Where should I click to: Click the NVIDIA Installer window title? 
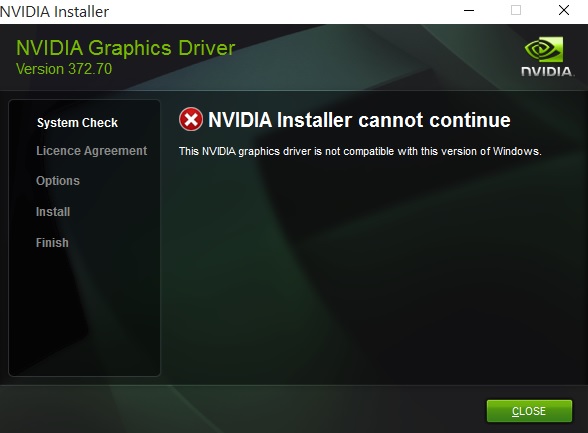tap(54, 12)
